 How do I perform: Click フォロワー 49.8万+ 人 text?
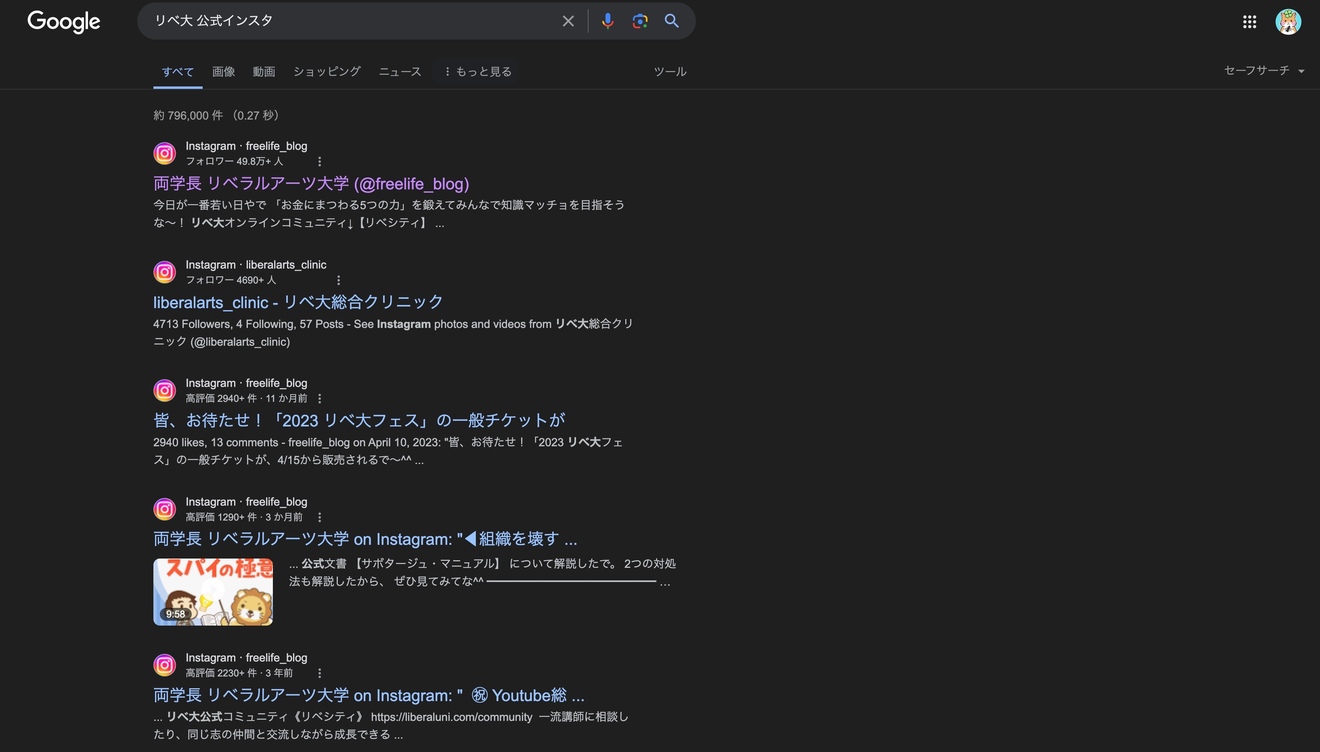(234, 162)
